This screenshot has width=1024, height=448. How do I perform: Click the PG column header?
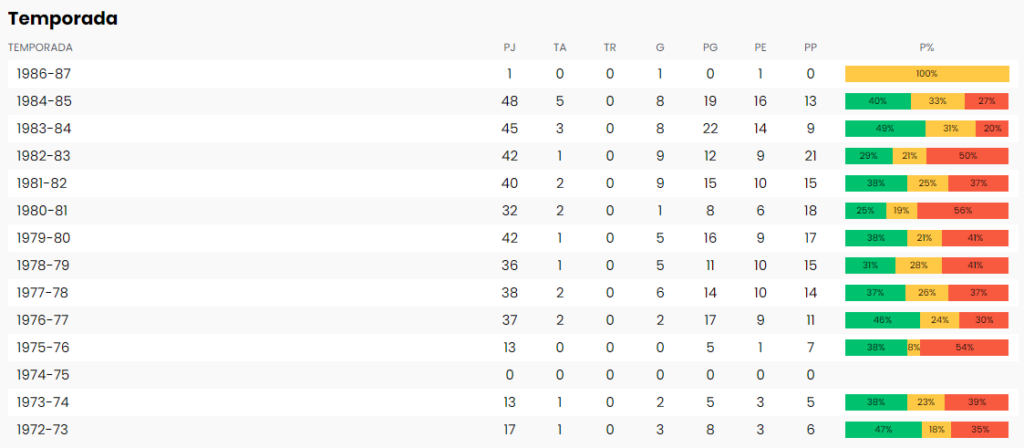point(710,48)
